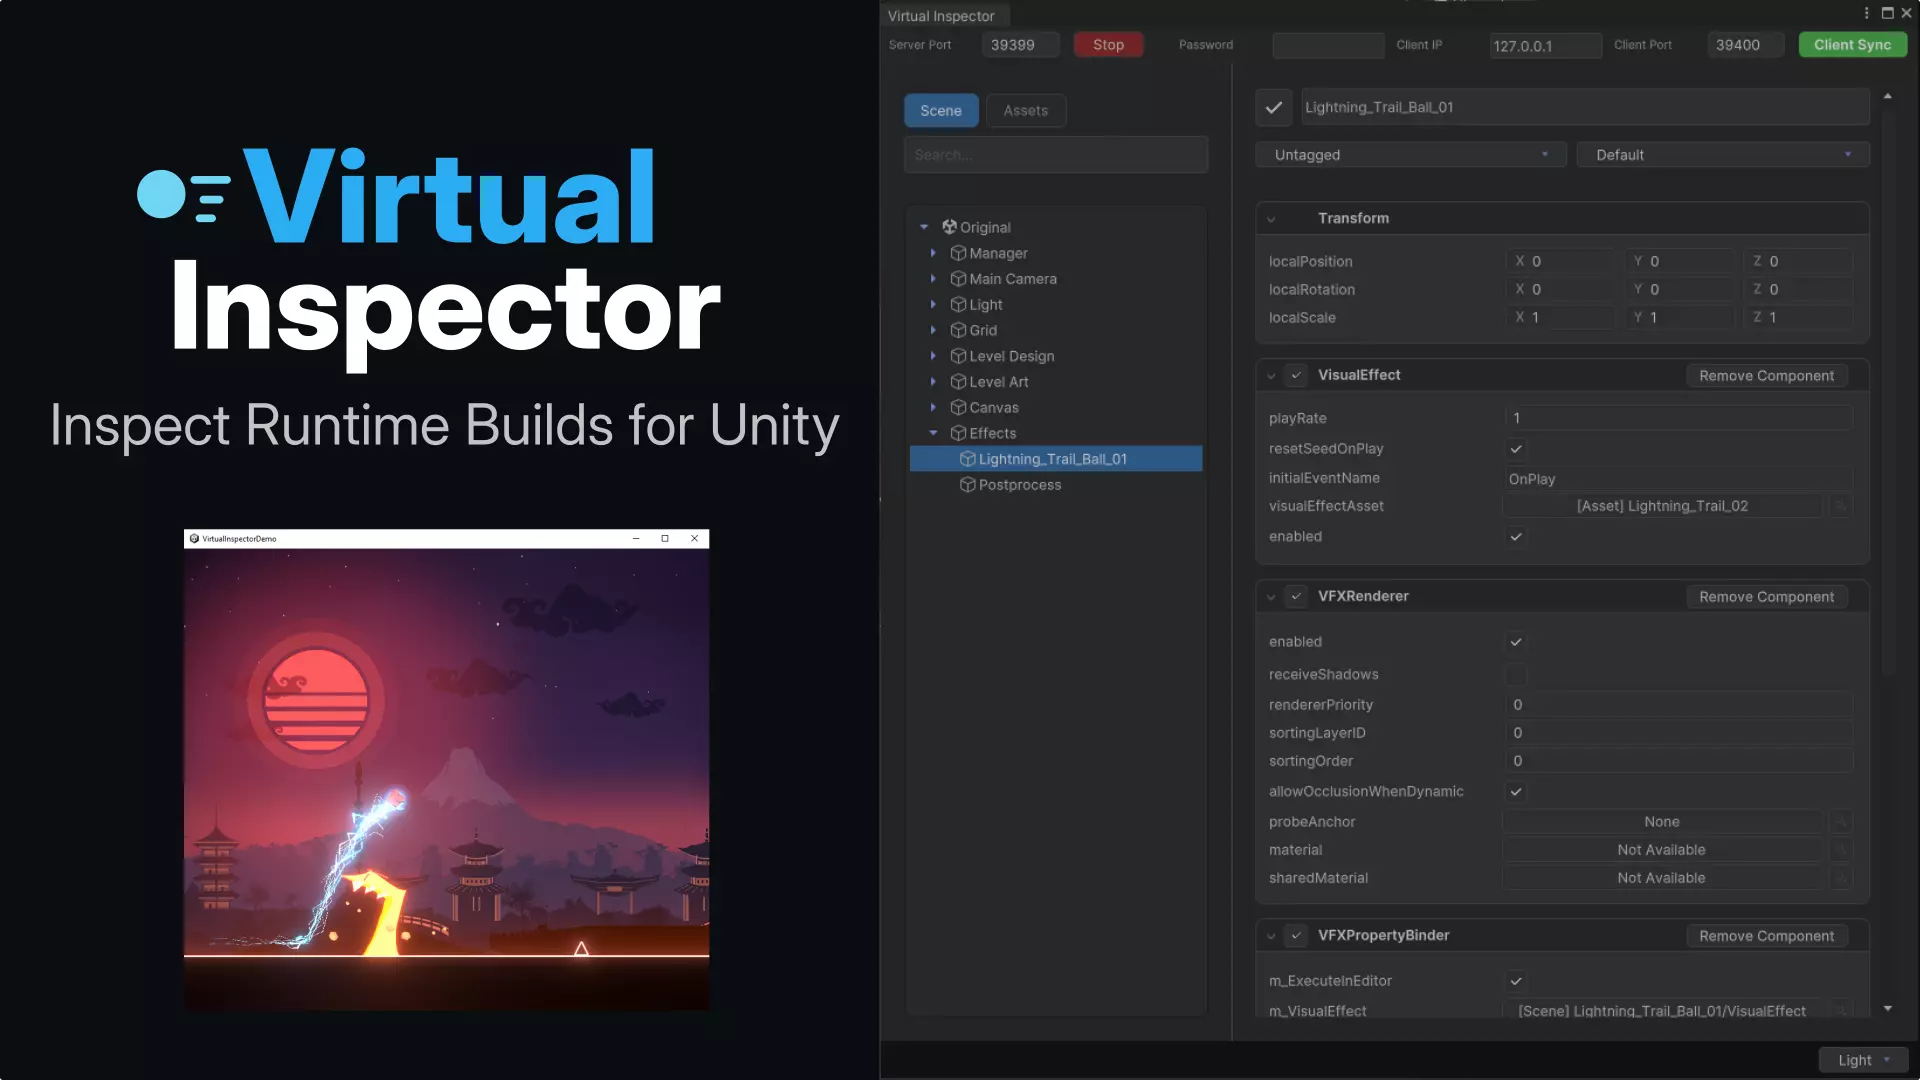Click the Unity scene icon beside Original

(x=948, y=226)
